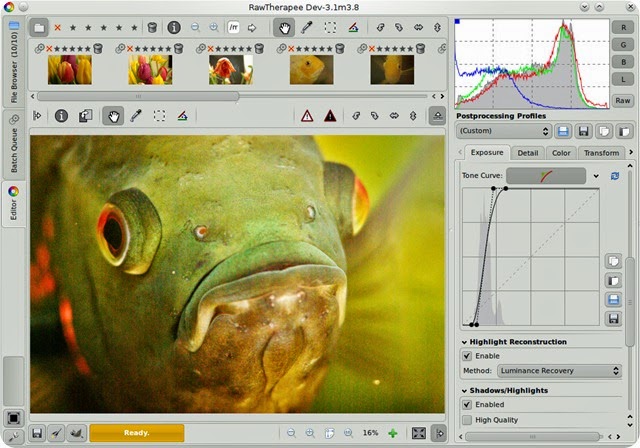Open the Color tab

point(561,153)
